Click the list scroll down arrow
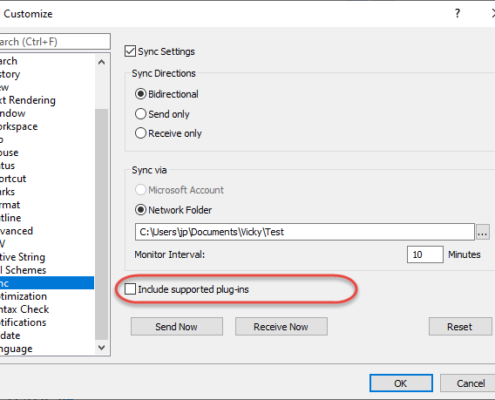 (x=102, y=348)
